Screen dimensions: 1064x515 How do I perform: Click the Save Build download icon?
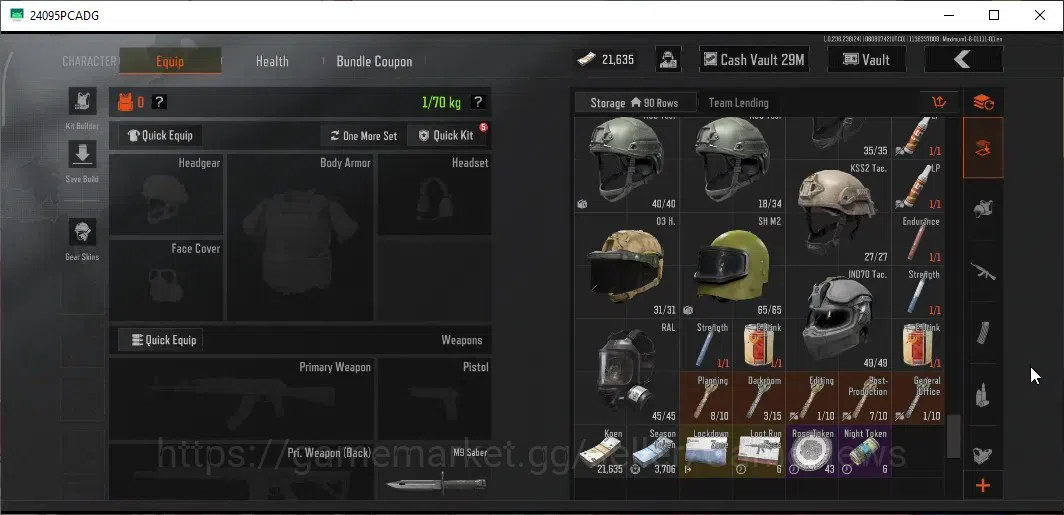pos(82,155)
